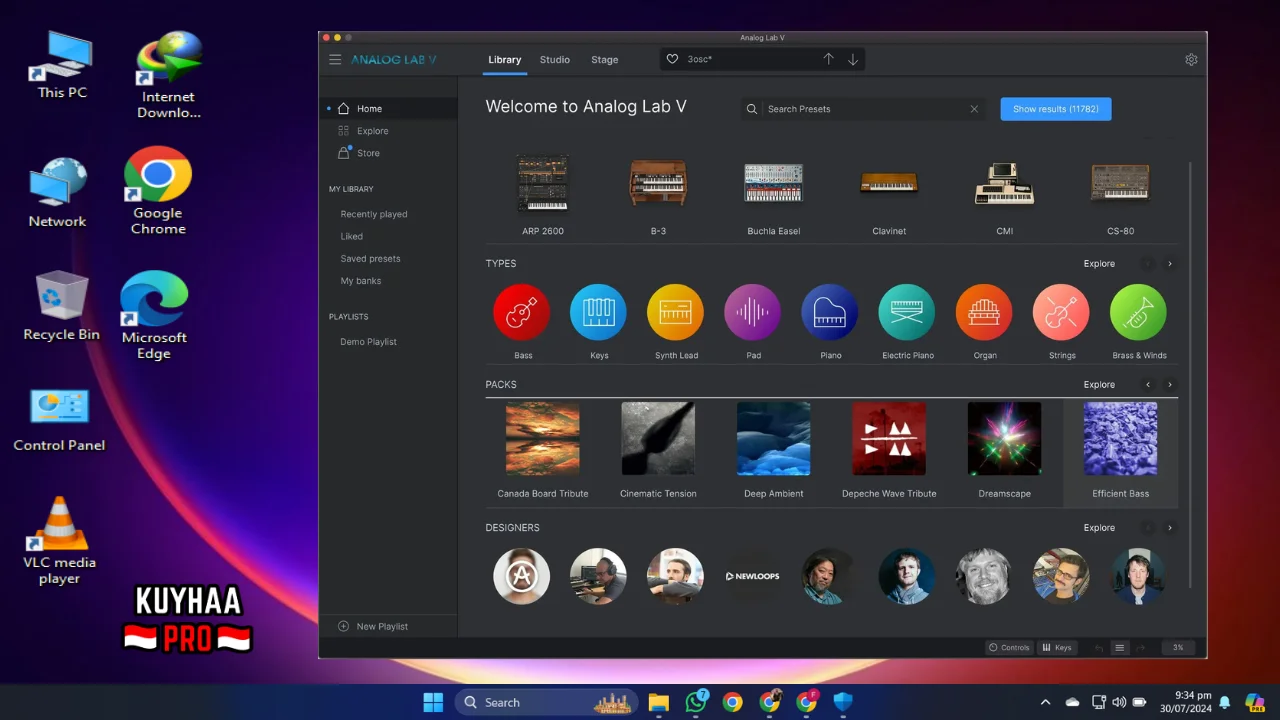Select the ARP 2600 instrument
This screenshot has width=1280, height=720.
point(543,194)
